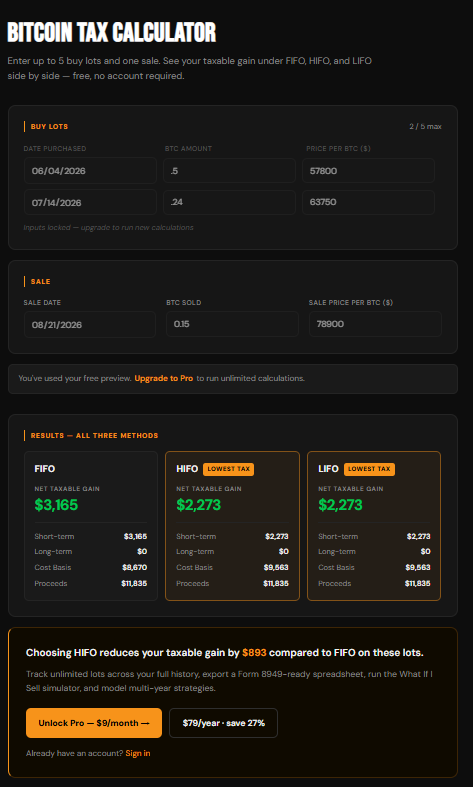Viewport: 473px width, 787px height.
Task: Choose the $79/year save 27% option
Action: coord(223,723)
